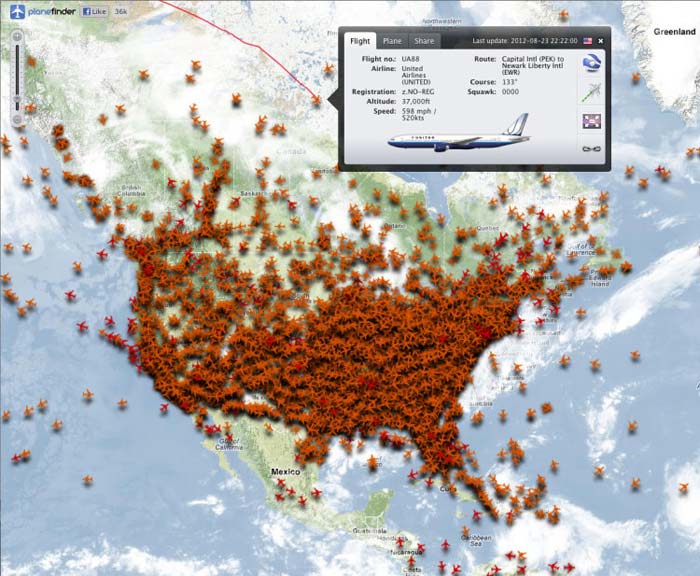
Task: Click the chain link permalink icon
Action: point(592,149)
